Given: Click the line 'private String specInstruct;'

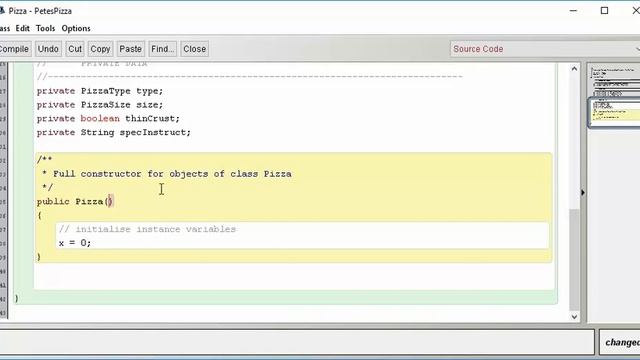Looking at the screenshot, I should (x=113, y=133).
